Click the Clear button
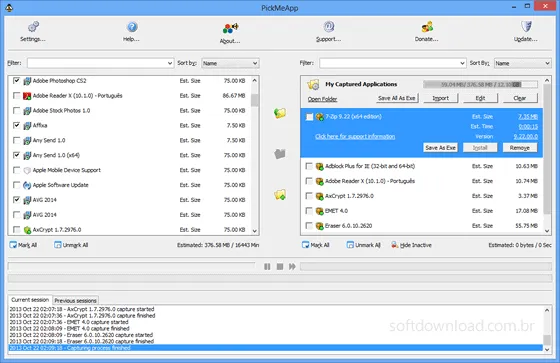The width and height of the screenshot is (560, 363). (x=520, y=98)
